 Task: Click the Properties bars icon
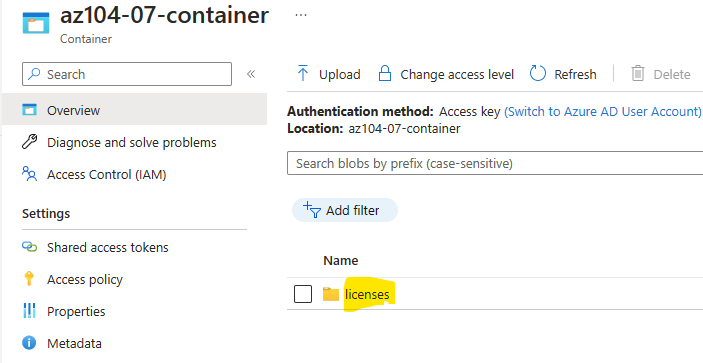click(29, 311)
